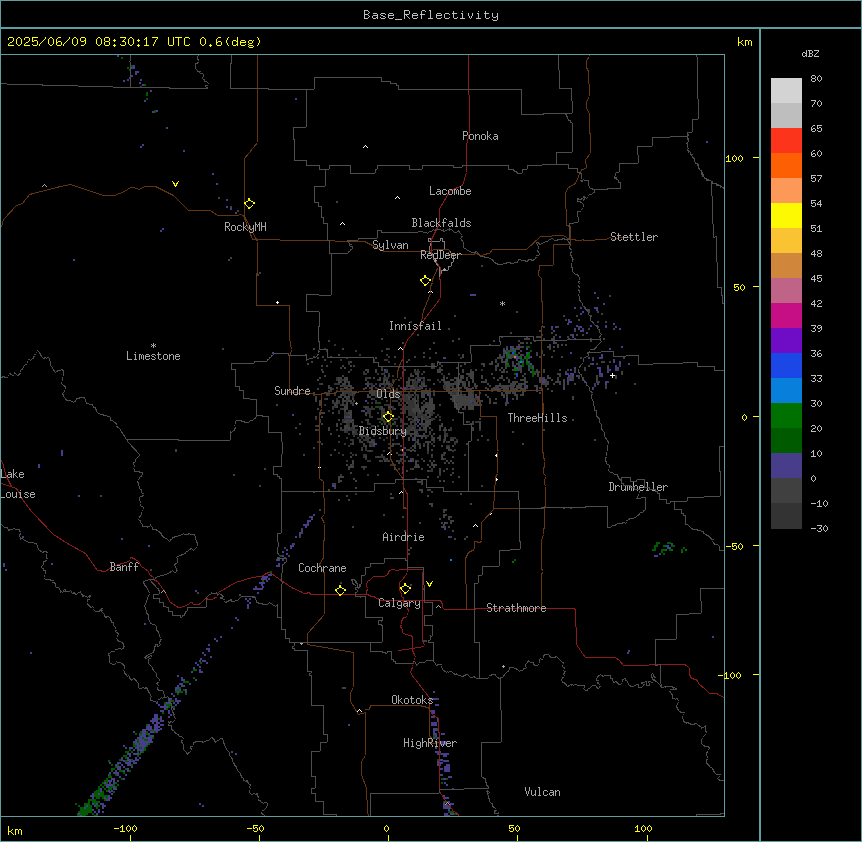Click the Ponoka city label
Screen dimensions: 862x842
click(x=480, y=136)
